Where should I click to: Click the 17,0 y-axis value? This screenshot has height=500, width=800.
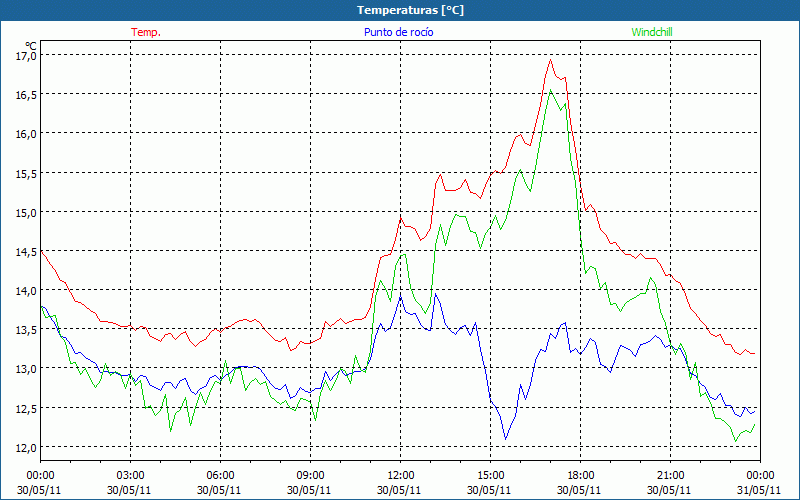tap(27, 55)
